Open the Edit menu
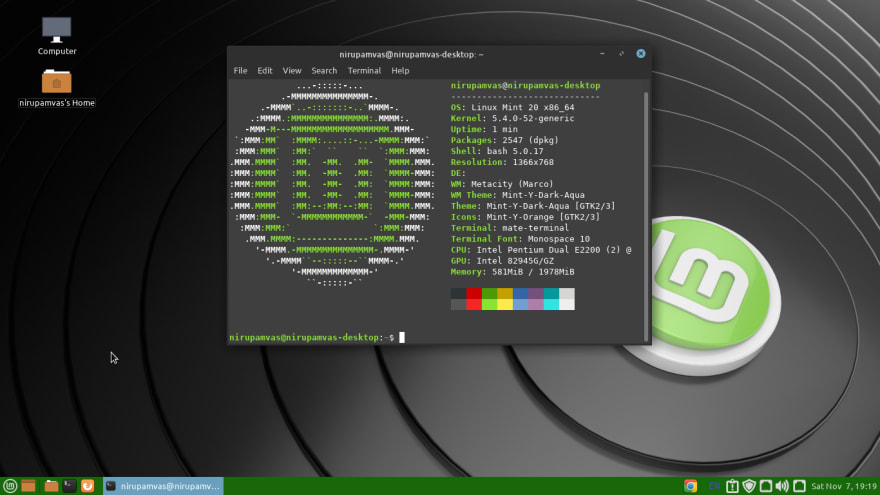The image size is (880, 495). [264, 71]
